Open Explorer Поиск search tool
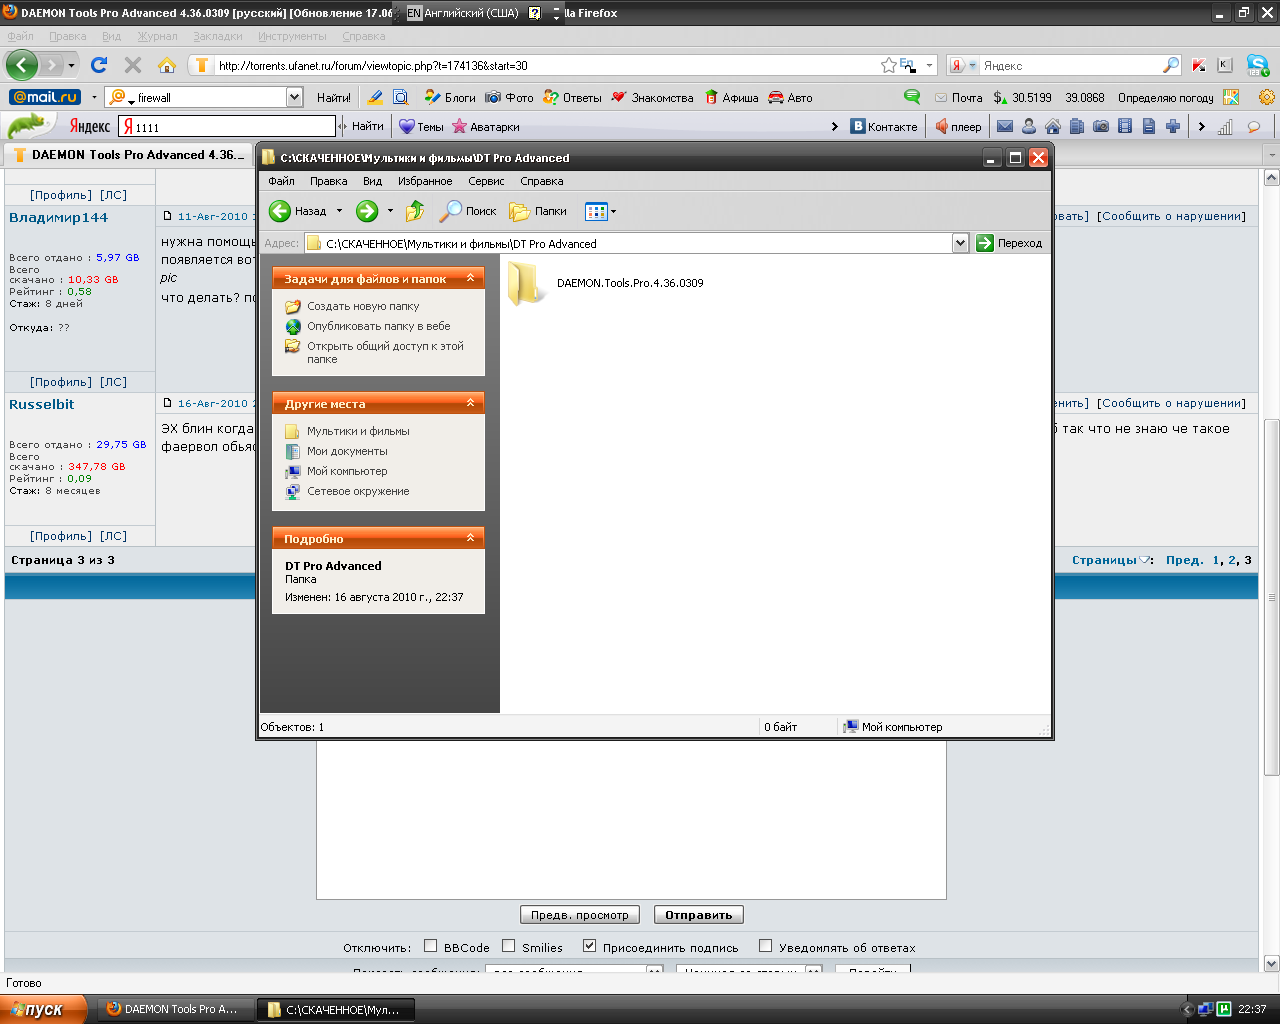Image resolution: width=1280 pixels, height=1024 pixels. click(468, 211)
